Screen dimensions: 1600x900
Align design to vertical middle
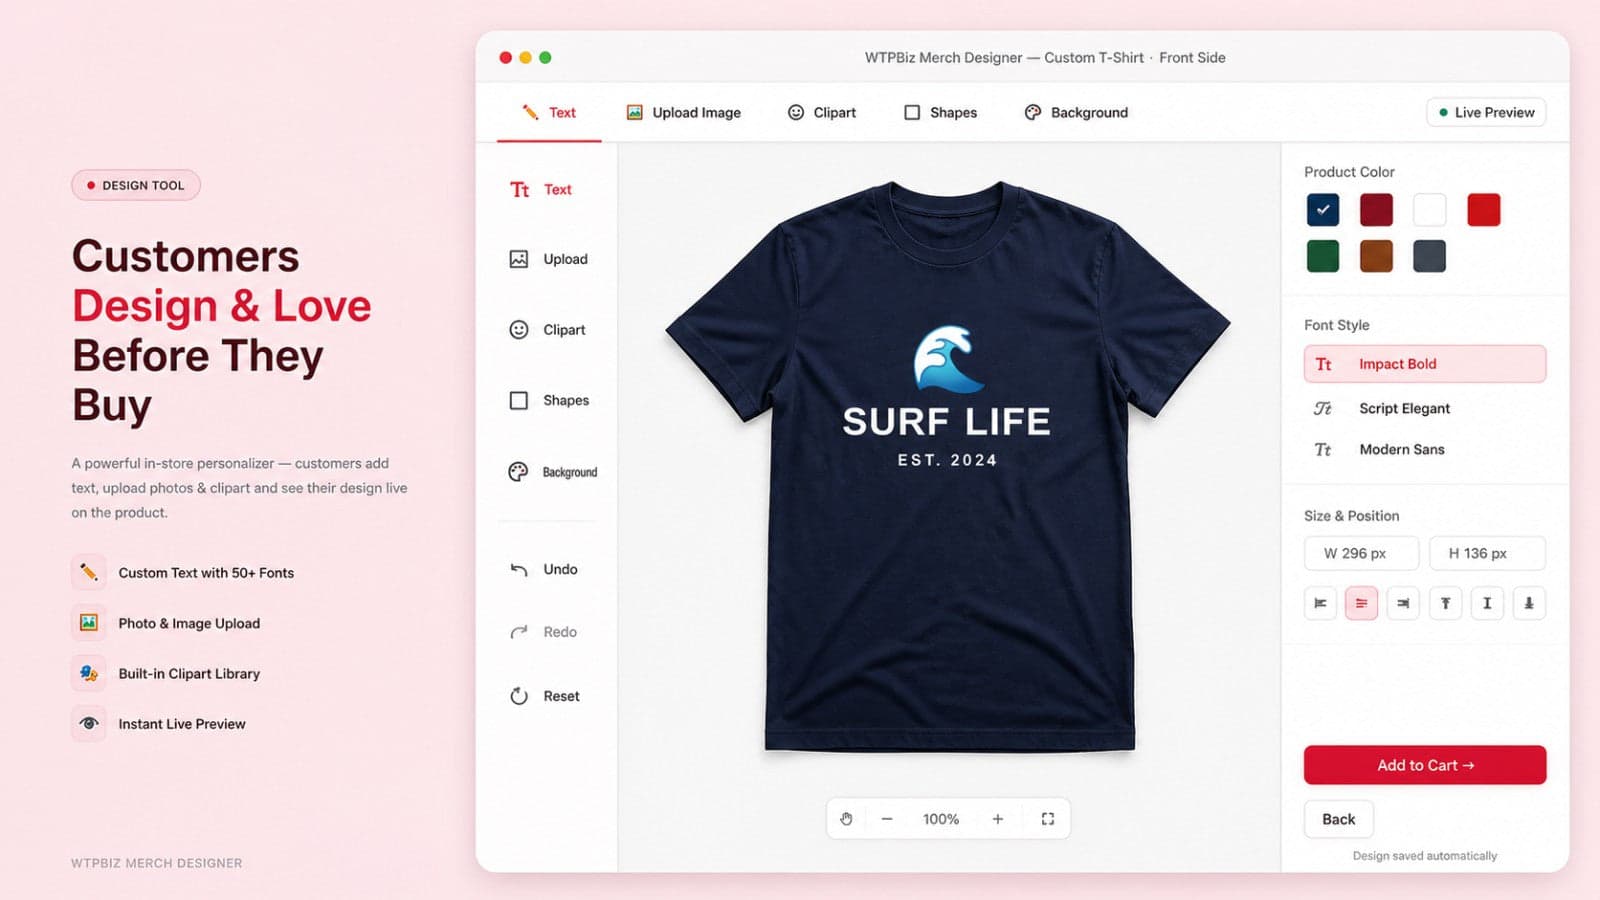(1487, 603)
